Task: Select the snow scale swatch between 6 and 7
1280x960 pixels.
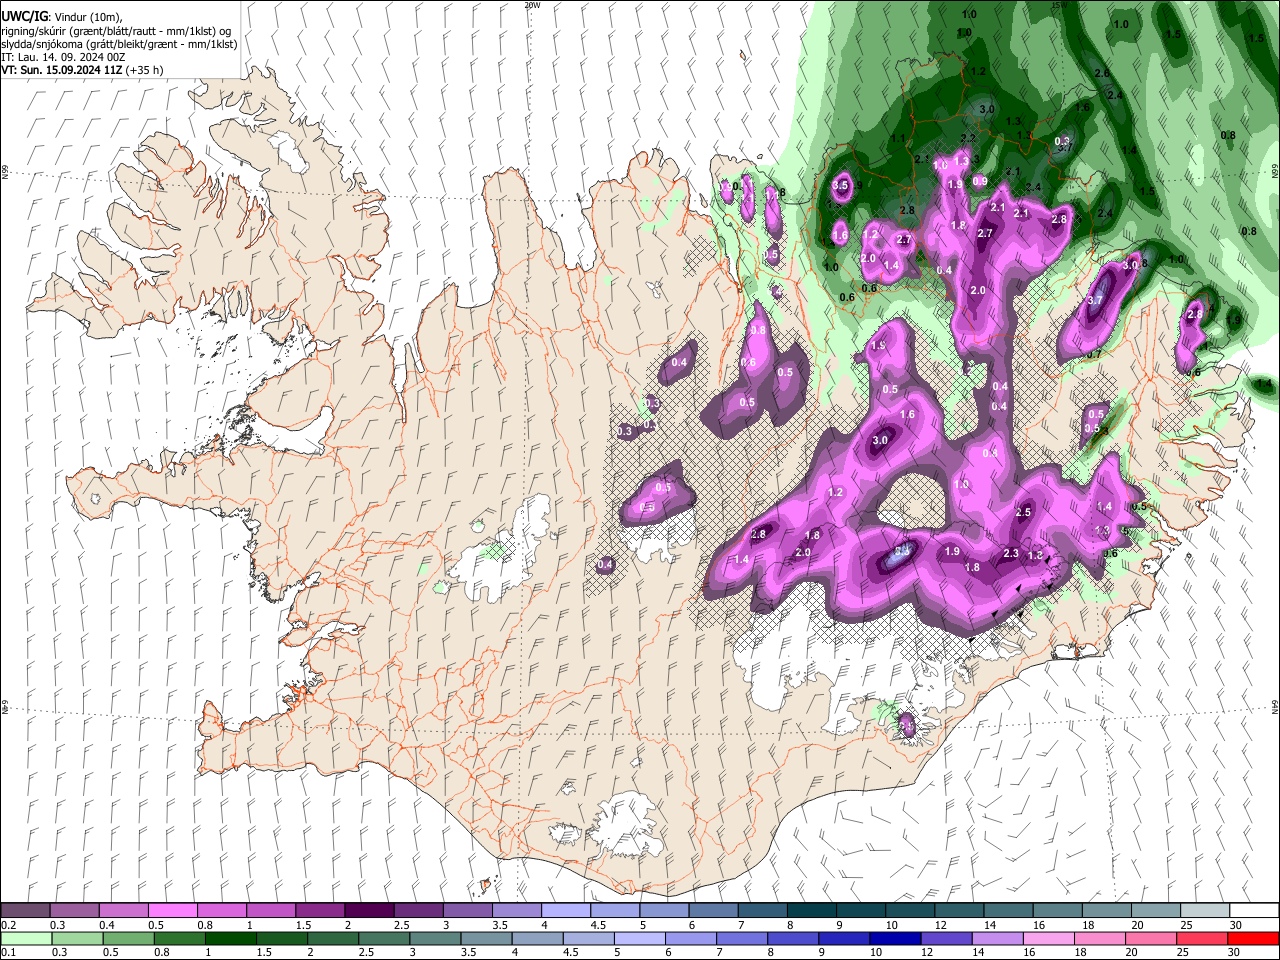Action: point(711,911)
